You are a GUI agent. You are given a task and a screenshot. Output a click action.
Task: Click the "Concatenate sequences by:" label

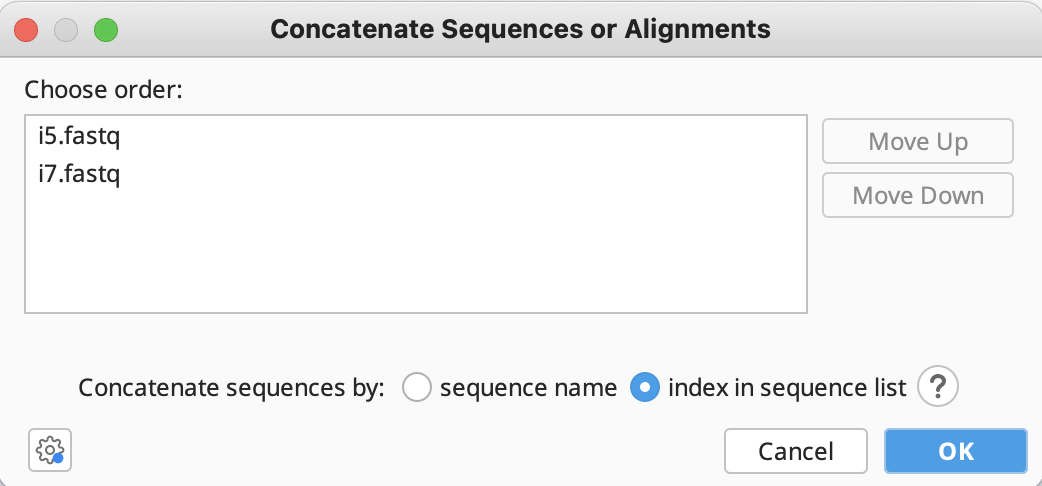pos(231,387)
